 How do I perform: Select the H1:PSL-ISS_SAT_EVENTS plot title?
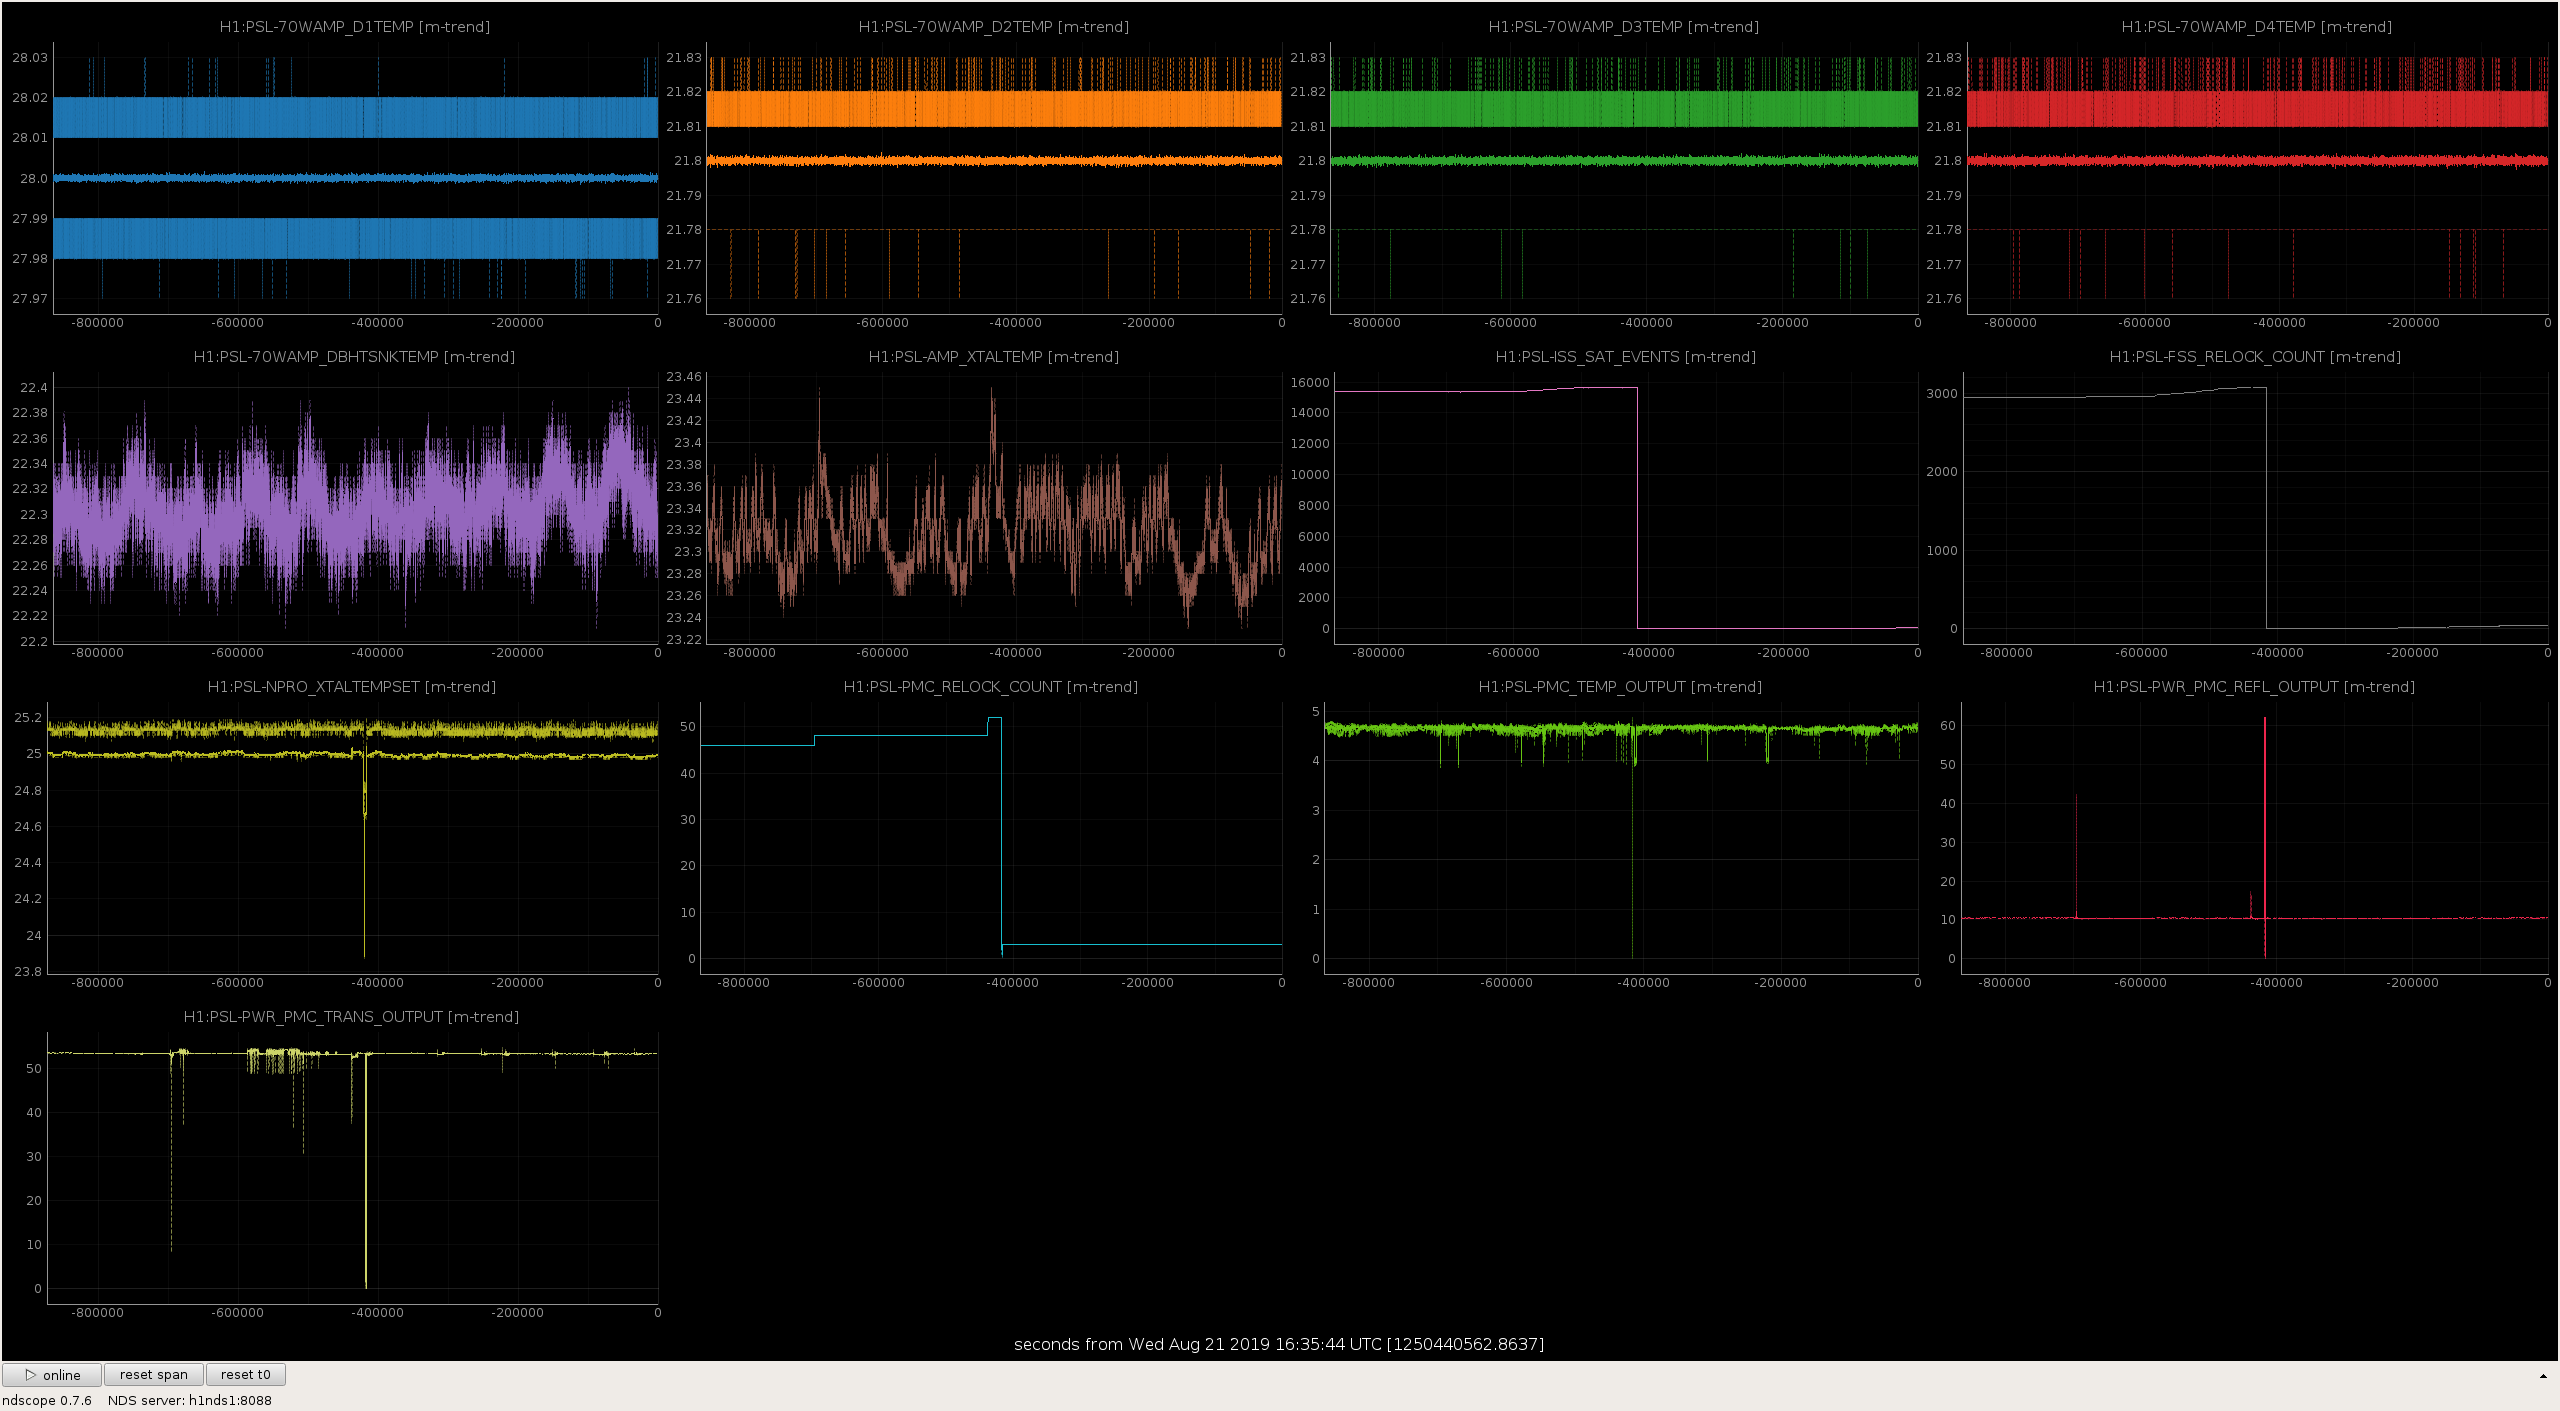[x=1626, y=357]
